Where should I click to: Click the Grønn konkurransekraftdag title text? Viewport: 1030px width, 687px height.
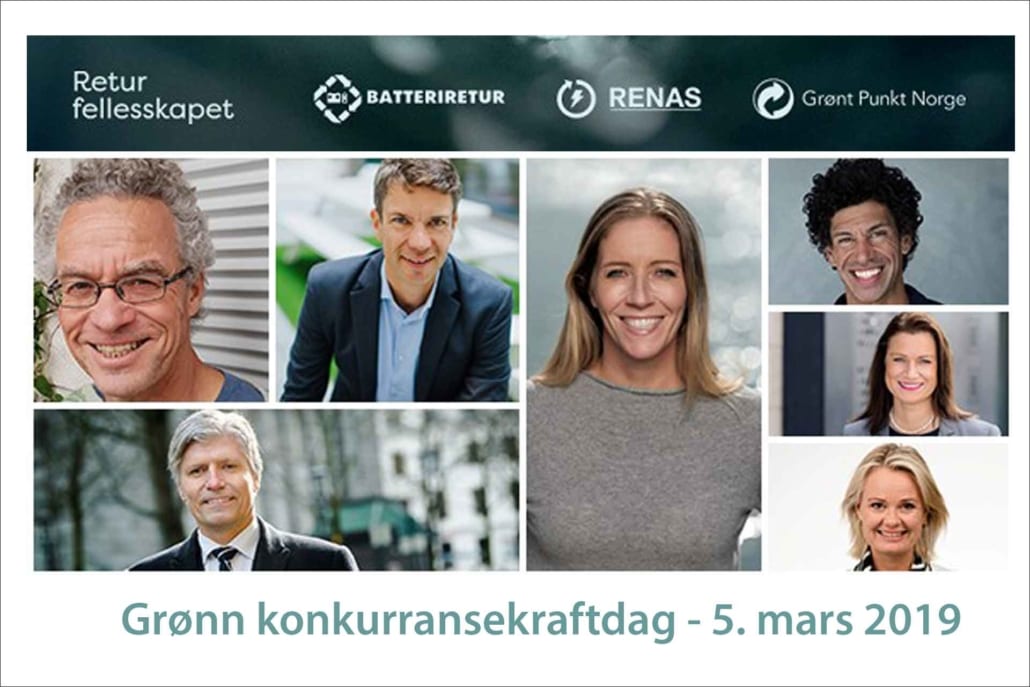(x=398, y=620)
